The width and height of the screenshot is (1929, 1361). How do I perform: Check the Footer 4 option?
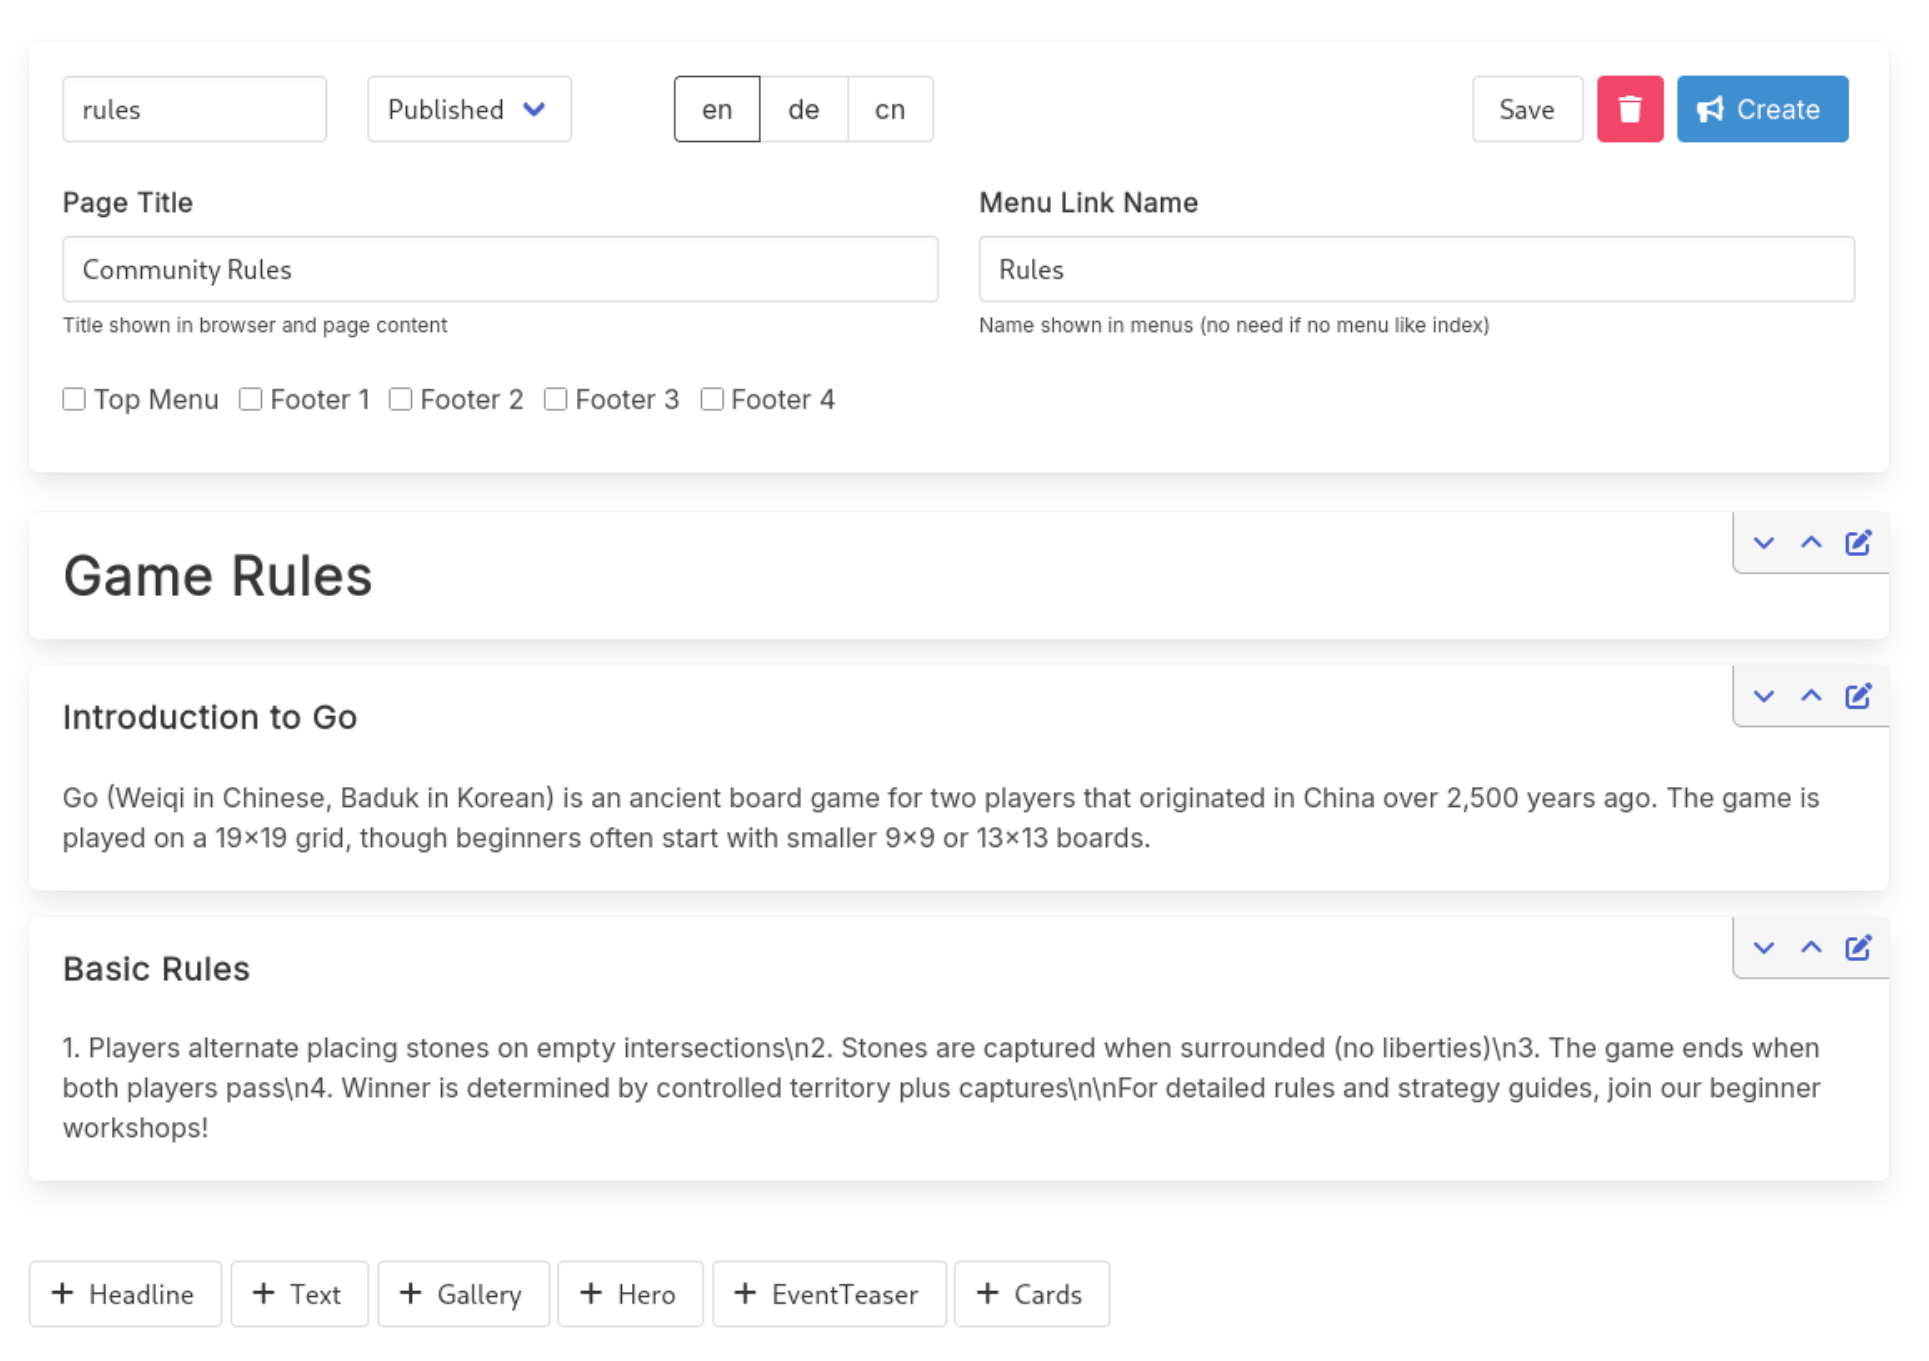coord(712,399)
